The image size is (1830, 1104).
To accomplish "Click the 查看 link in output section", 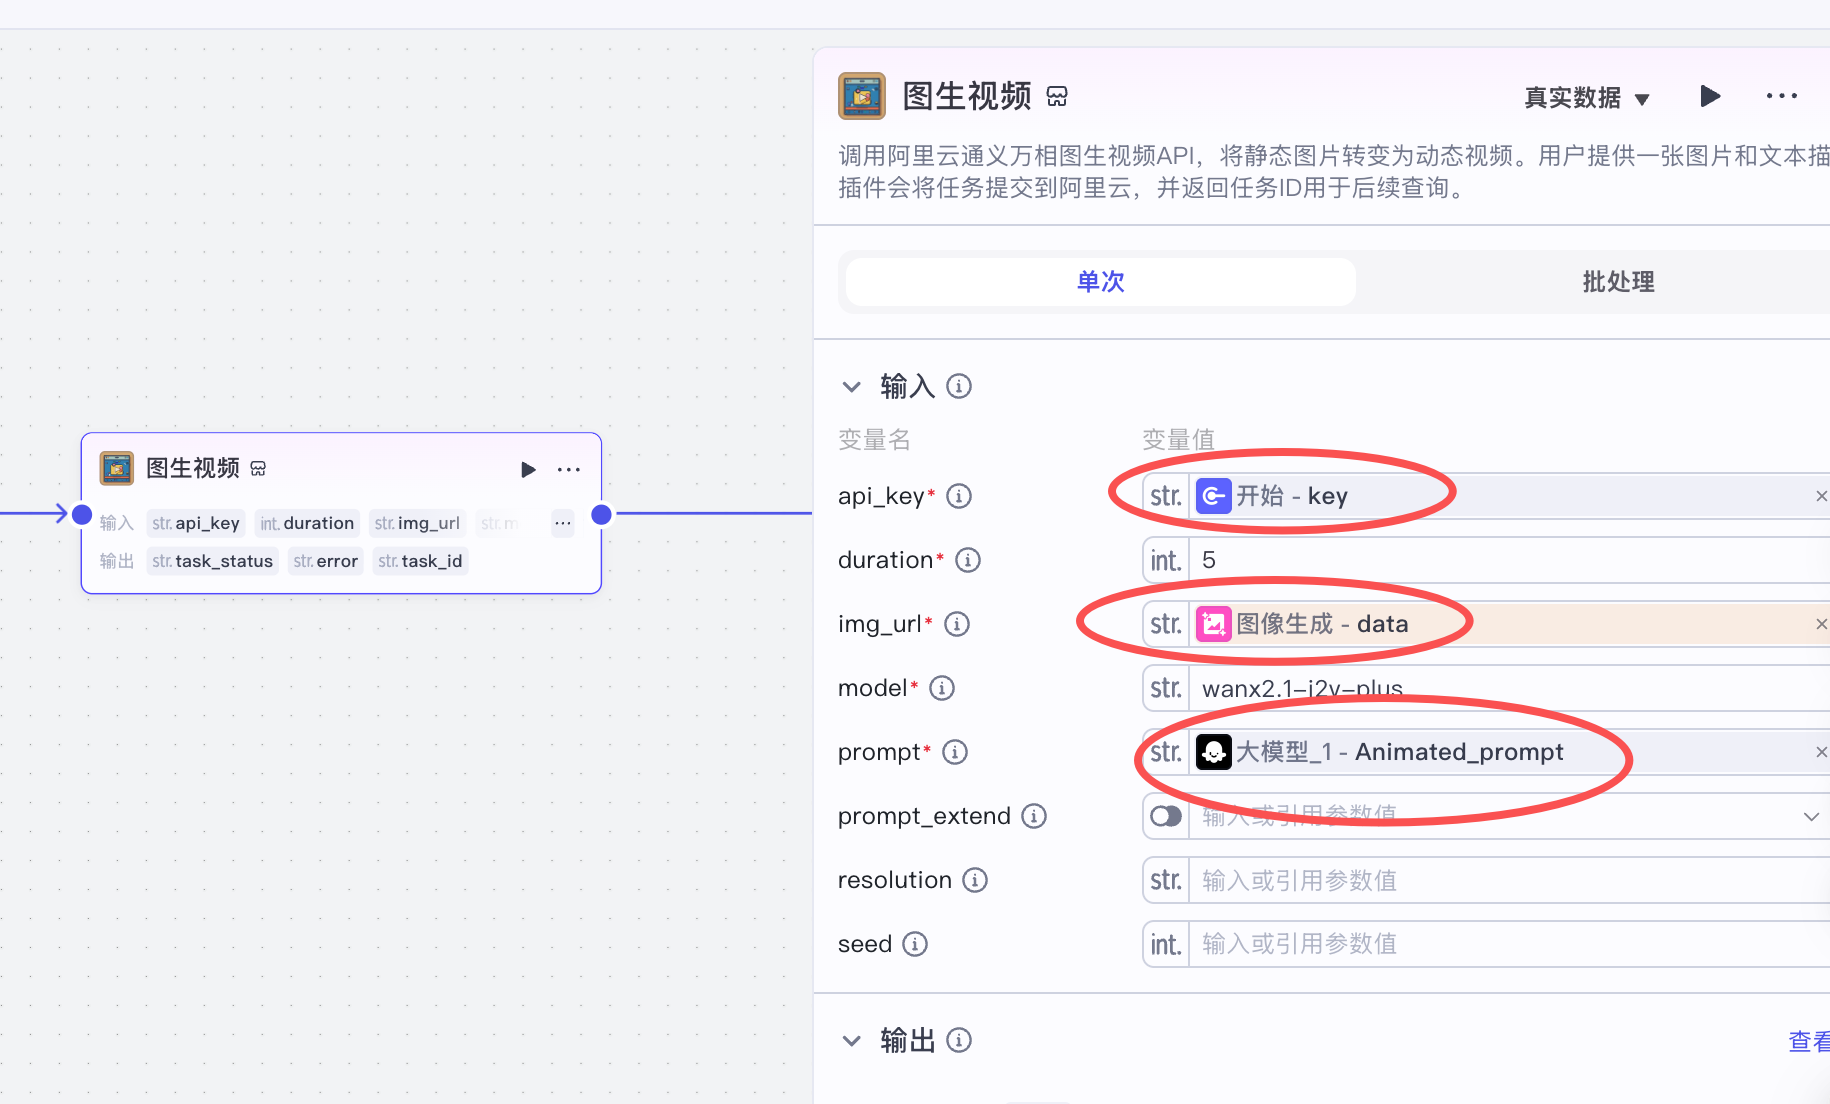I will [x=1808, y=1041].
